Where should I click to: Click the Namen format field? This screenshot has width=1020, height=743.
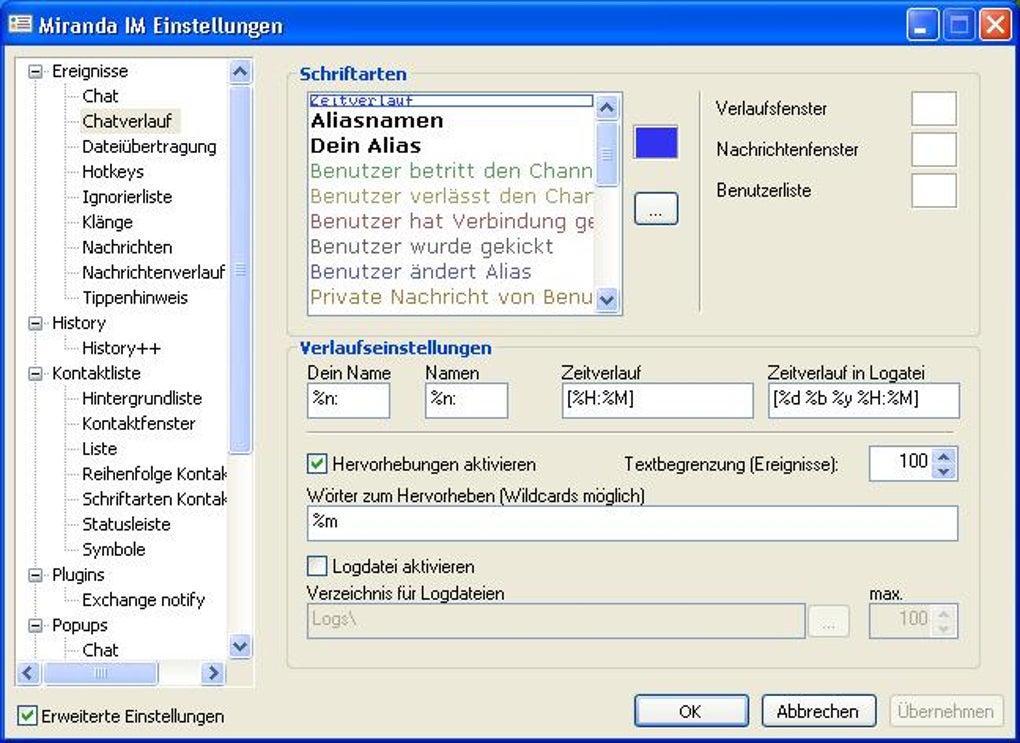pos(466,400)
